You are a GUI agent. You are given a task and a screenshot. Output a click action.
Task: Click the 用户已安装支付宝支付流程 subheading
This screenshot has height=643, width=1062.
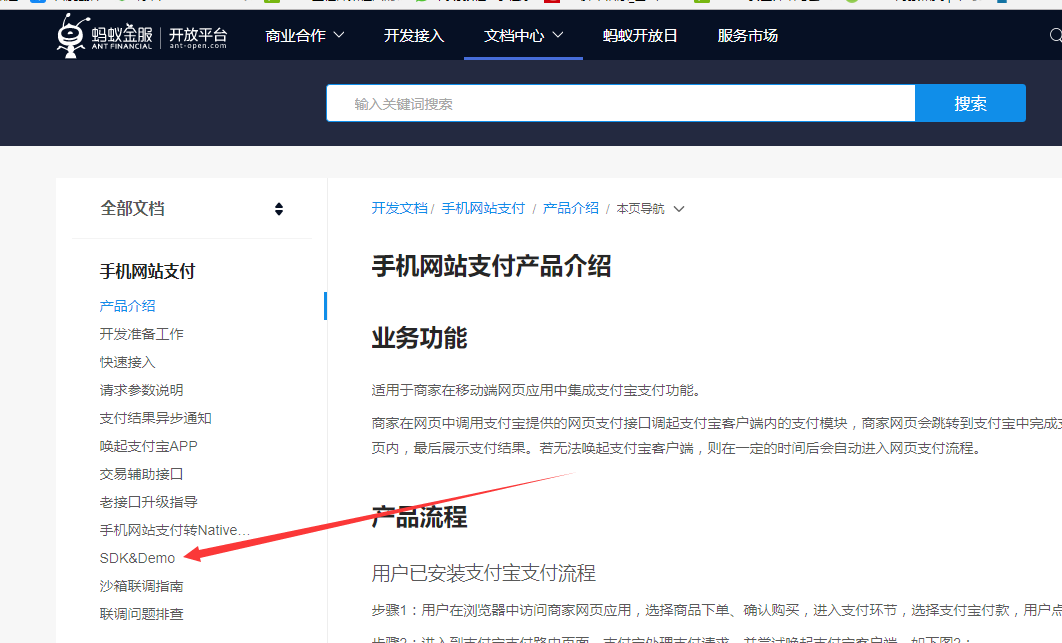[x=484, y=573]
